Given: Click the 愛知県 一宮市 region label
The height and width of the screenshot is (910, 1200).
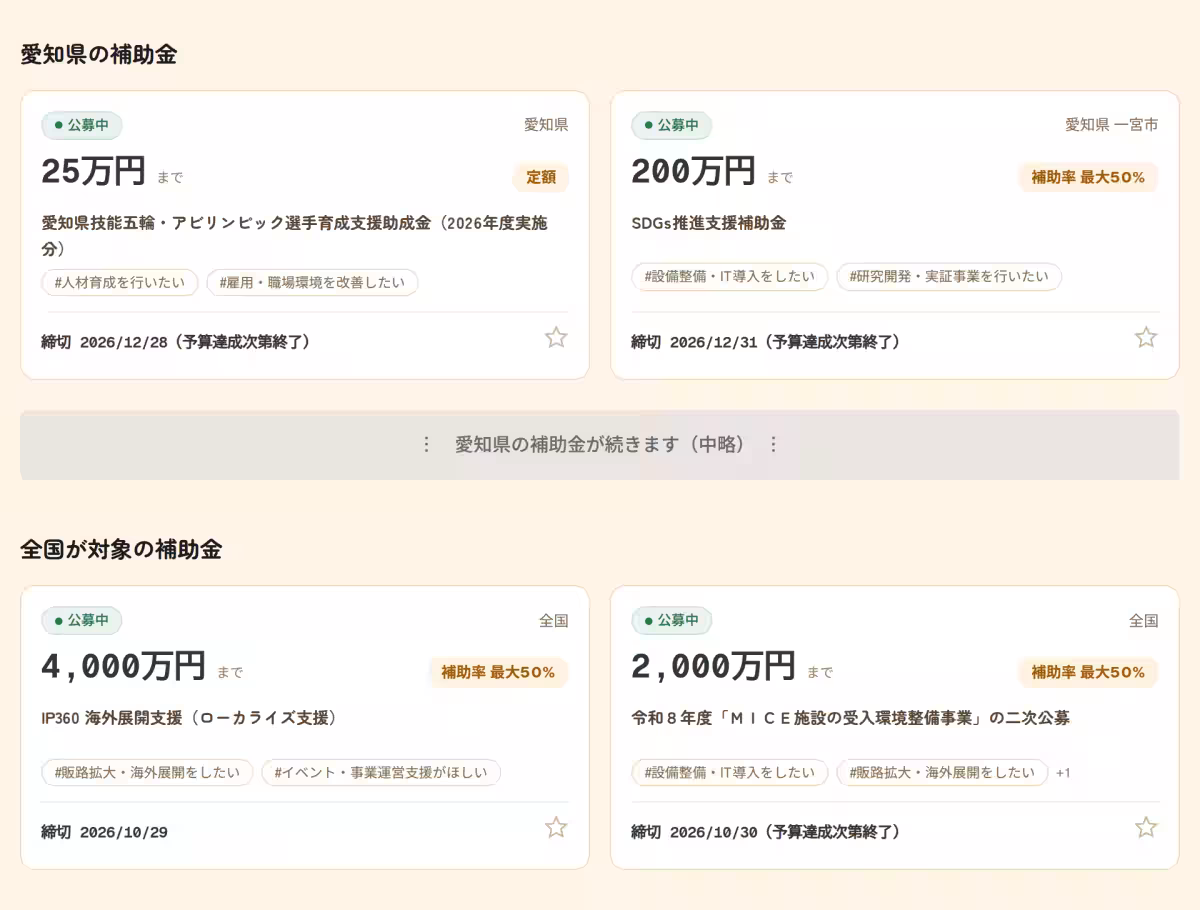Looking at the screenshot, I should (1112, 125).
